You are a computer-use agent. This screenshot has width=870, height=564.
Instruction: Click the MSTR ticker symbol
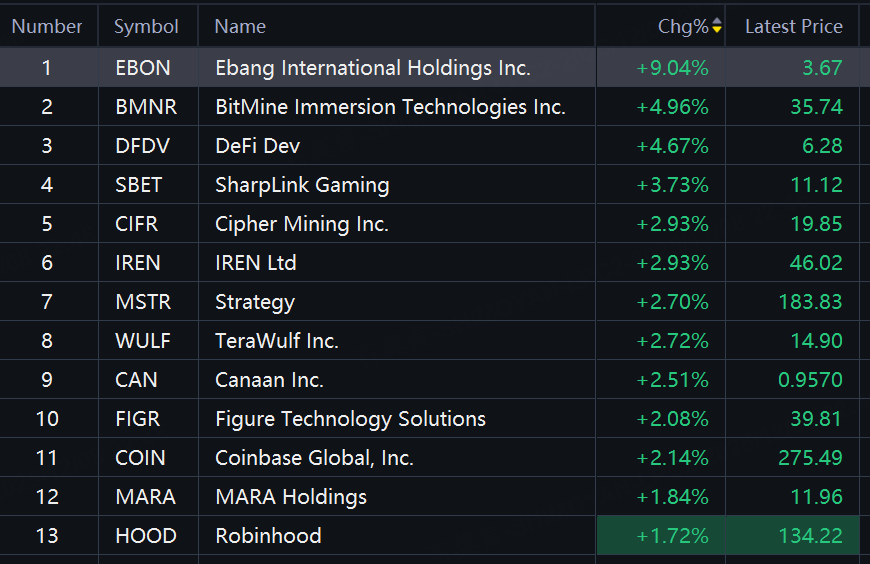pos(142,302)
